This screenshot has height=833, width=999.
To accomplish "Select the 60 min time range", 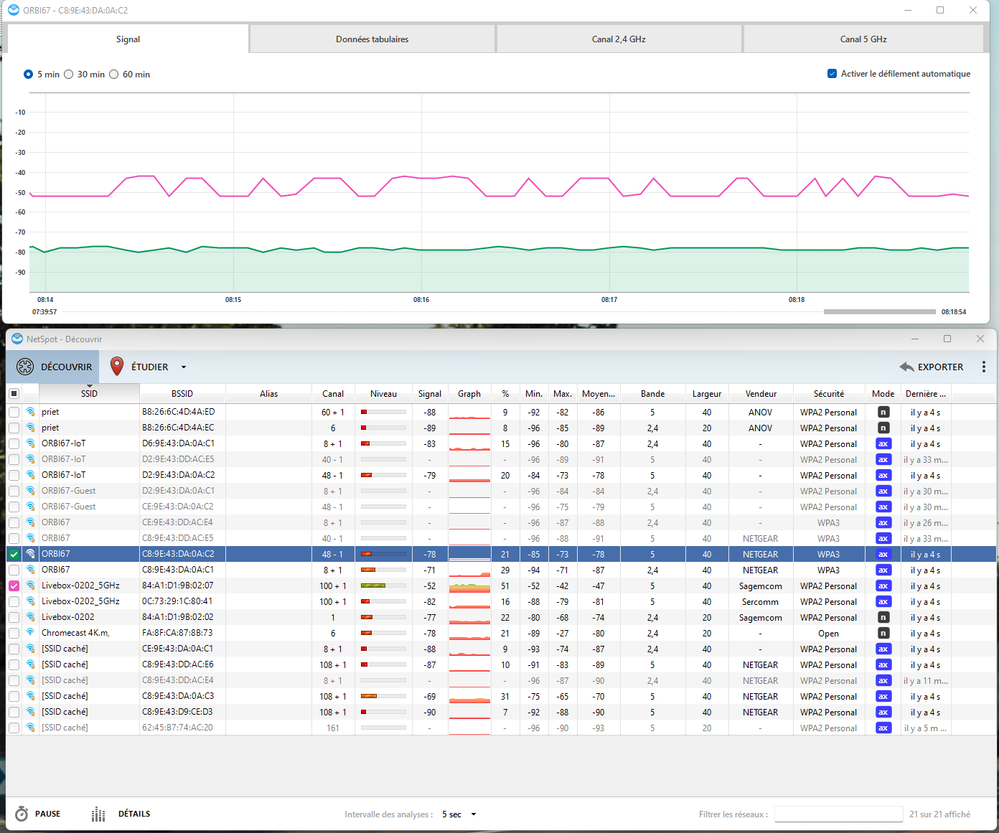I will click(114, 74).
